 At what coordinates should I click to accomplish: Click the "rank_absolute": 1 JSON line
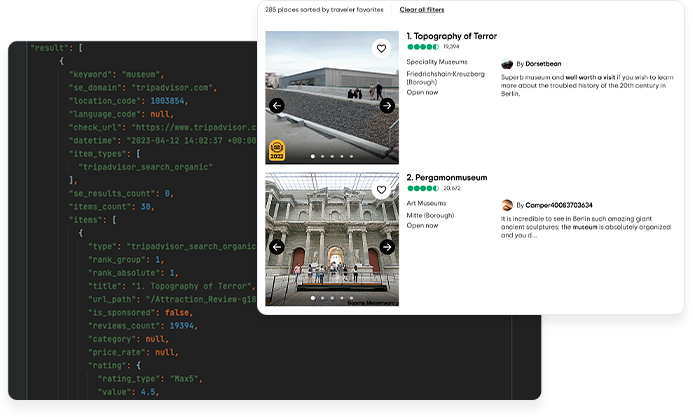[x=133, y=273]
